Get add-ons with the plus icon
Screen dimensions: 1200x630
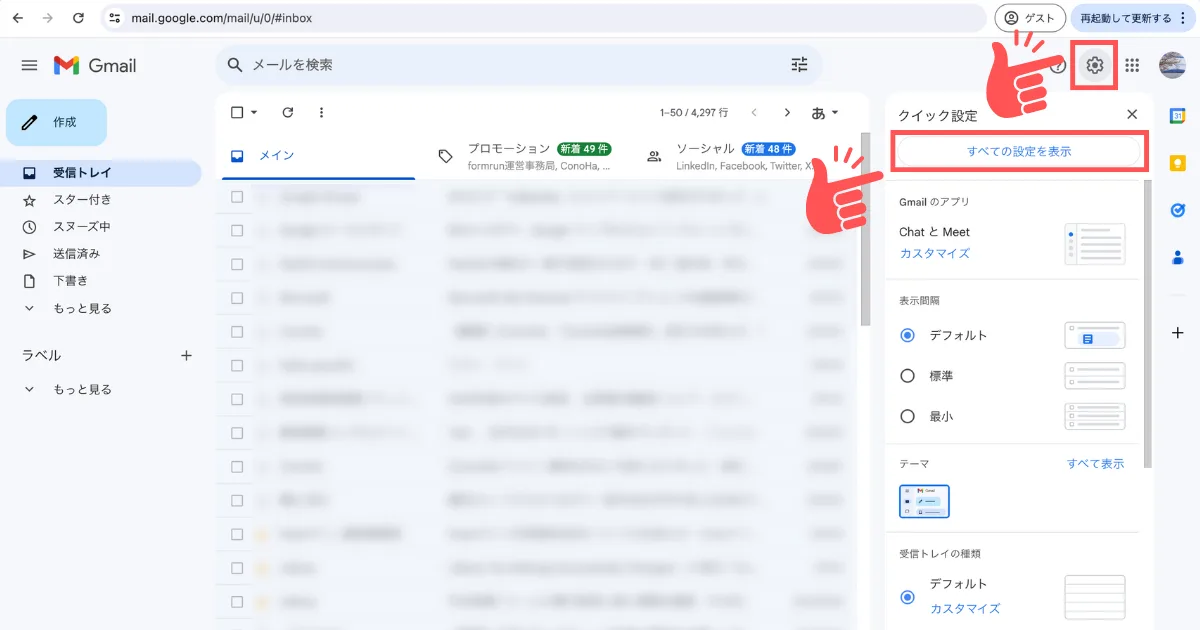(1177, 333)
